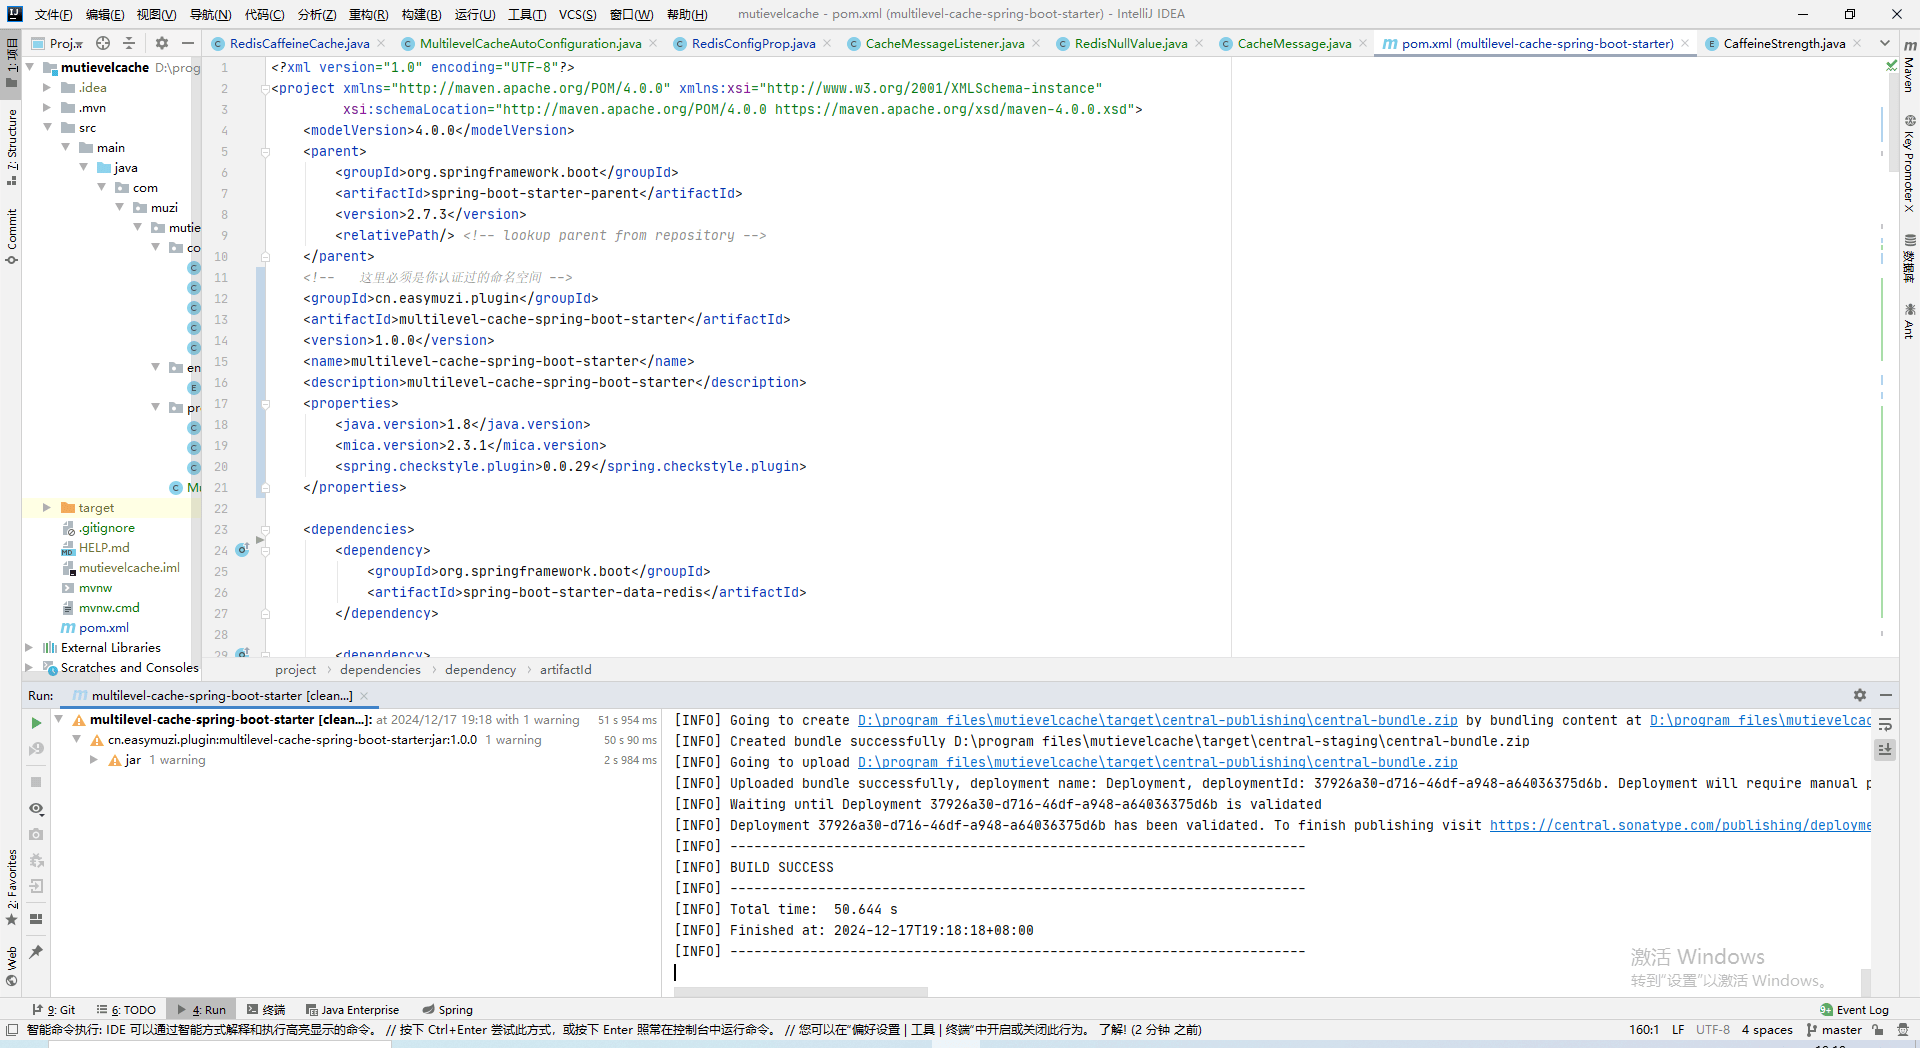The image size is (1920, 1048).
Task: Click master git branch in status bar
Action: [1834, 1030]
